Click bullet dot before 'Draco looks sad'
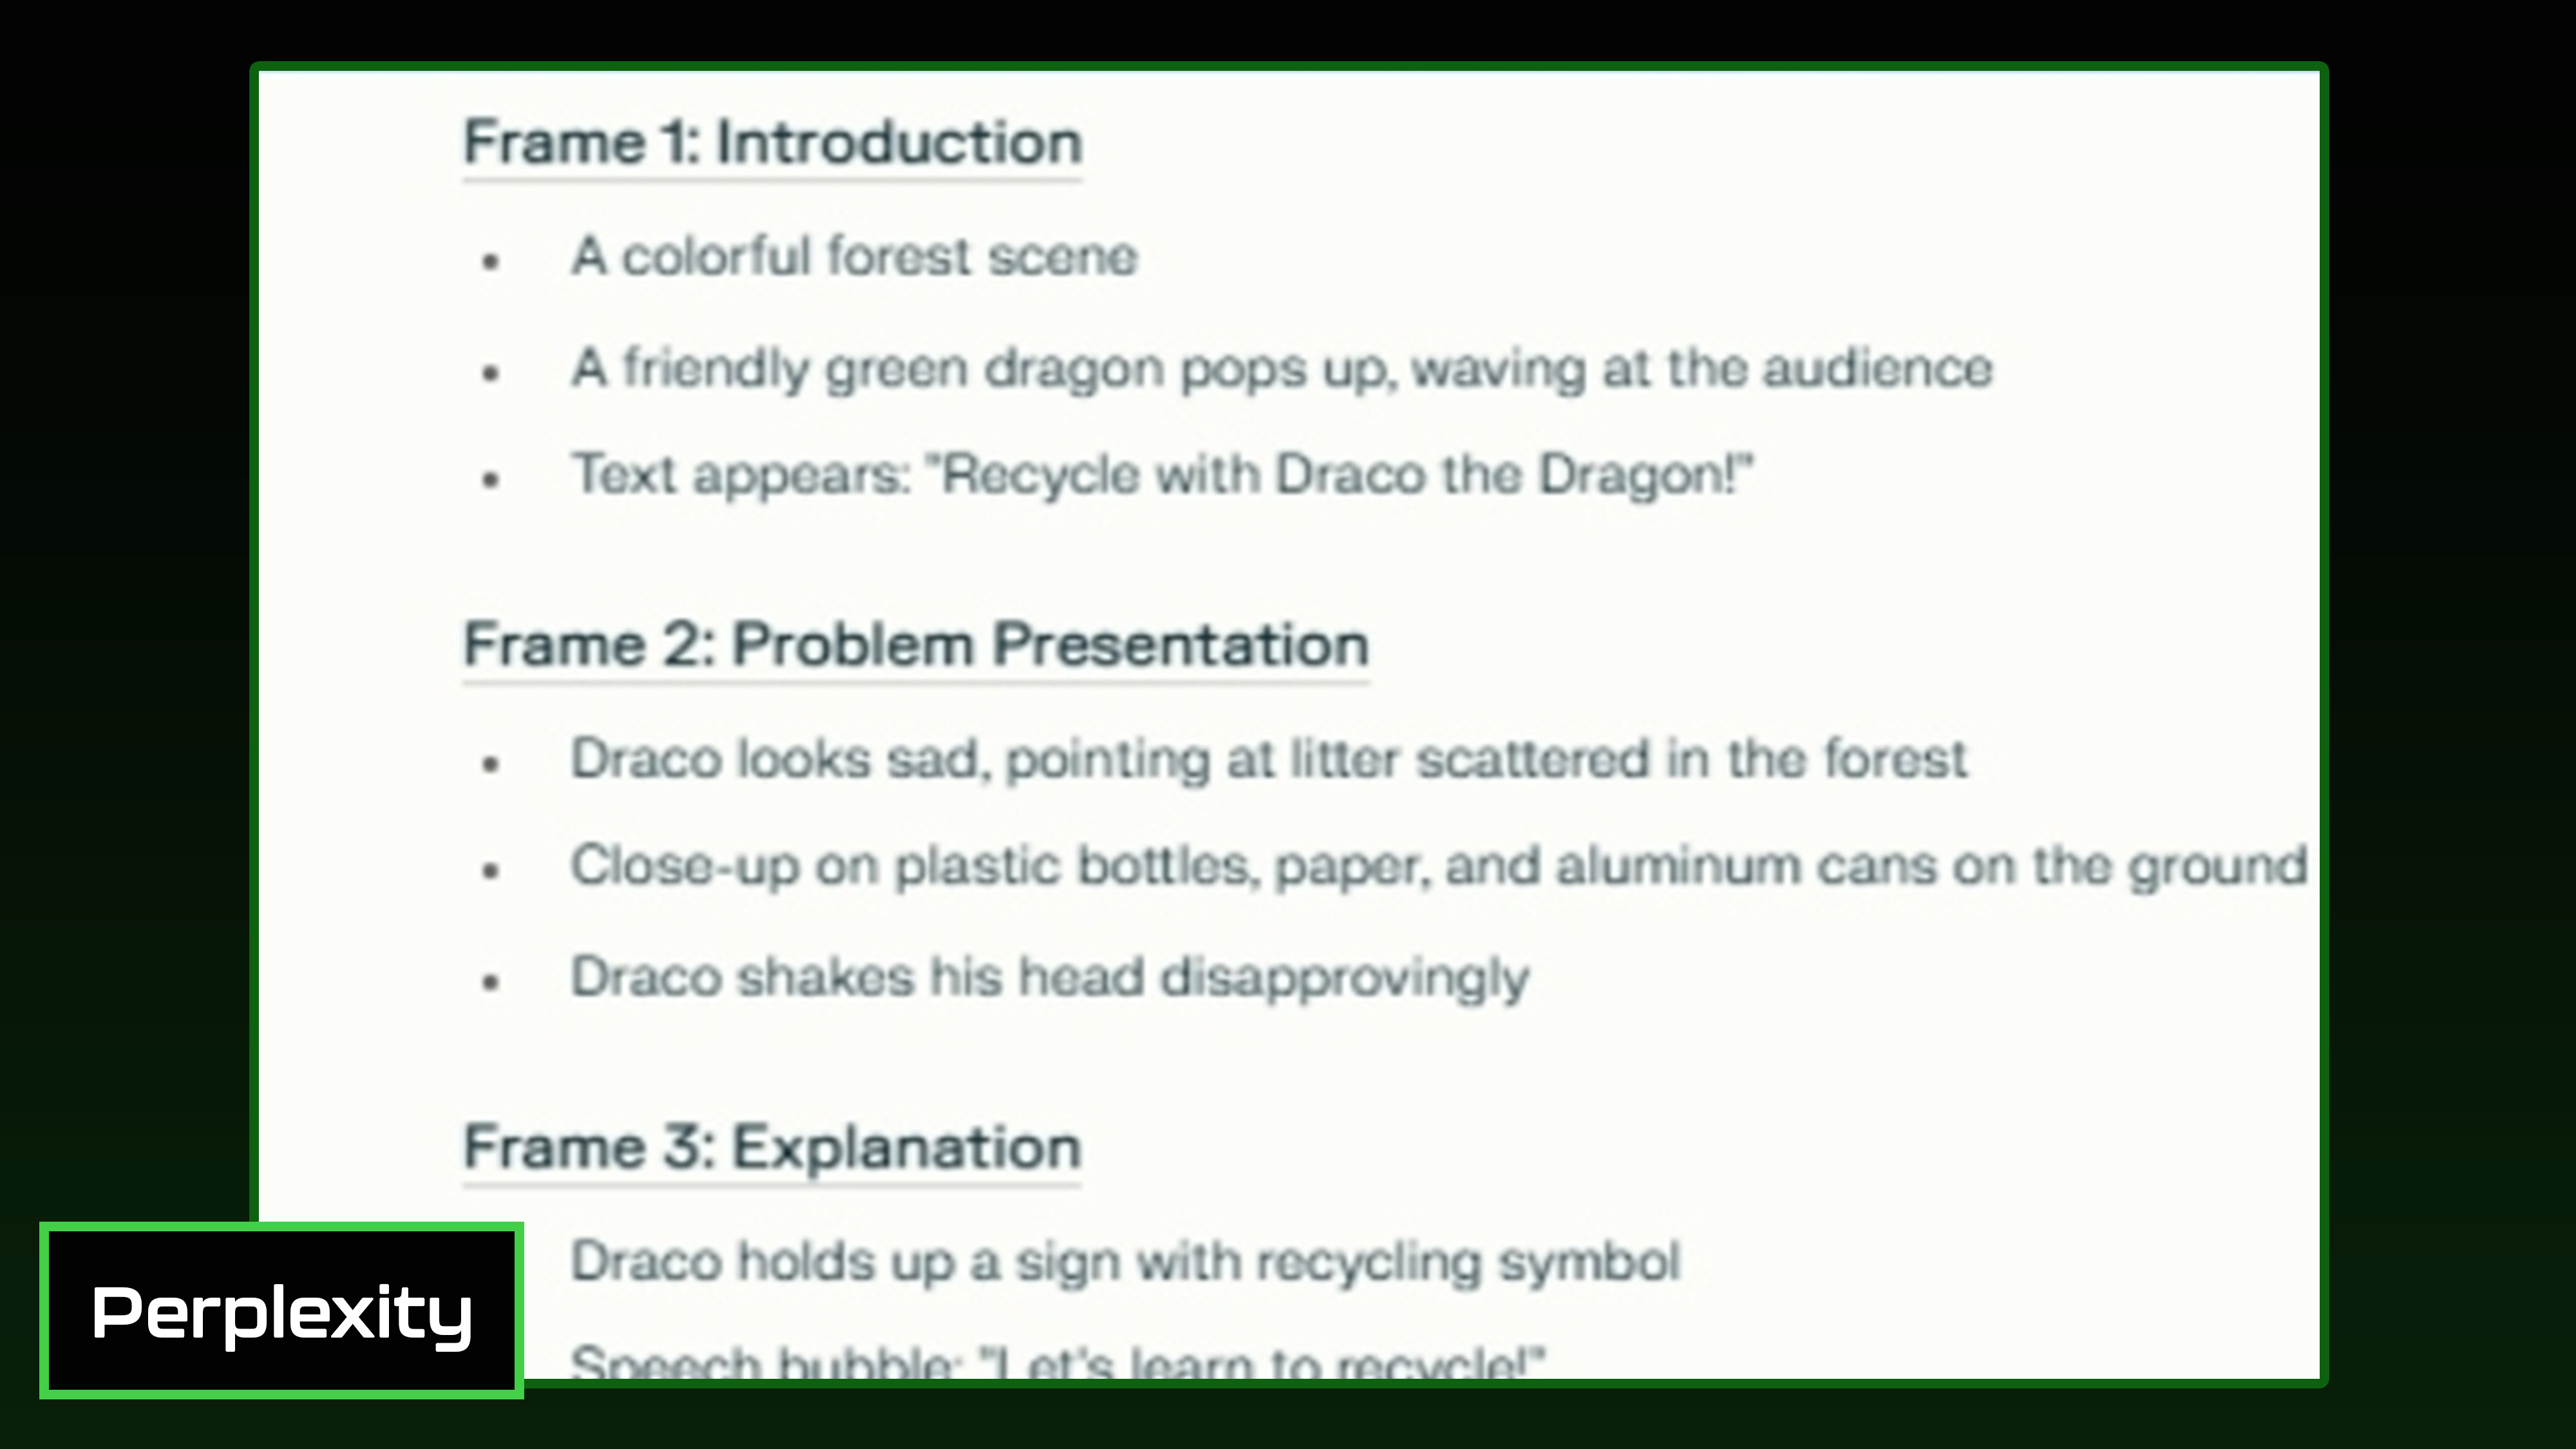 pyautogui.click(x=490, y=764)
